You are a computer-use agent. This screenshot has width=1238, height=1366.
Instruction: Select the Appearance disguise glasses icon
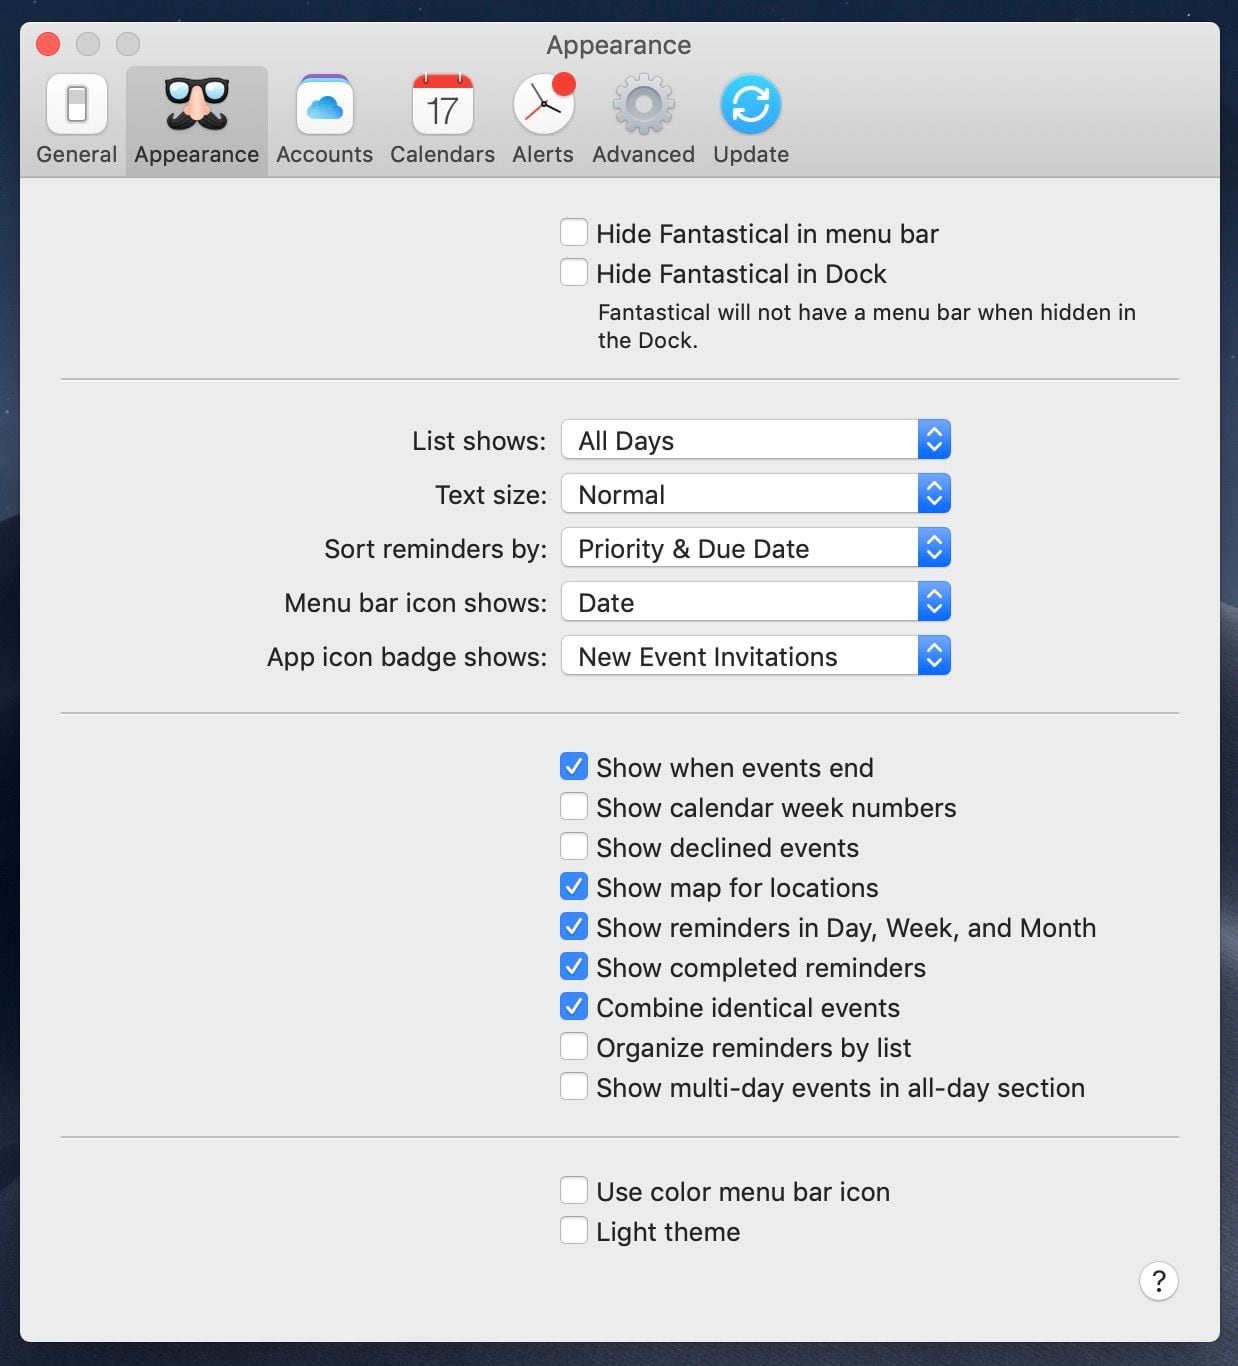pyautogui.click(x=196, y=105)
